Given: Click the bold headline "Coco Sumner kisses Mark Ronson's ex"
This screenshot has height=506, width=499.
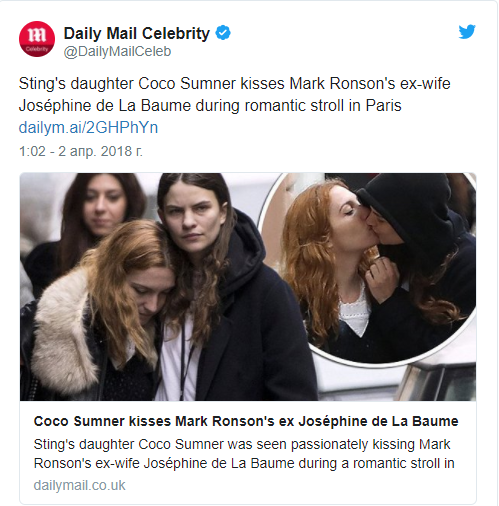Looking at the screenshot, I should [246, 421].
